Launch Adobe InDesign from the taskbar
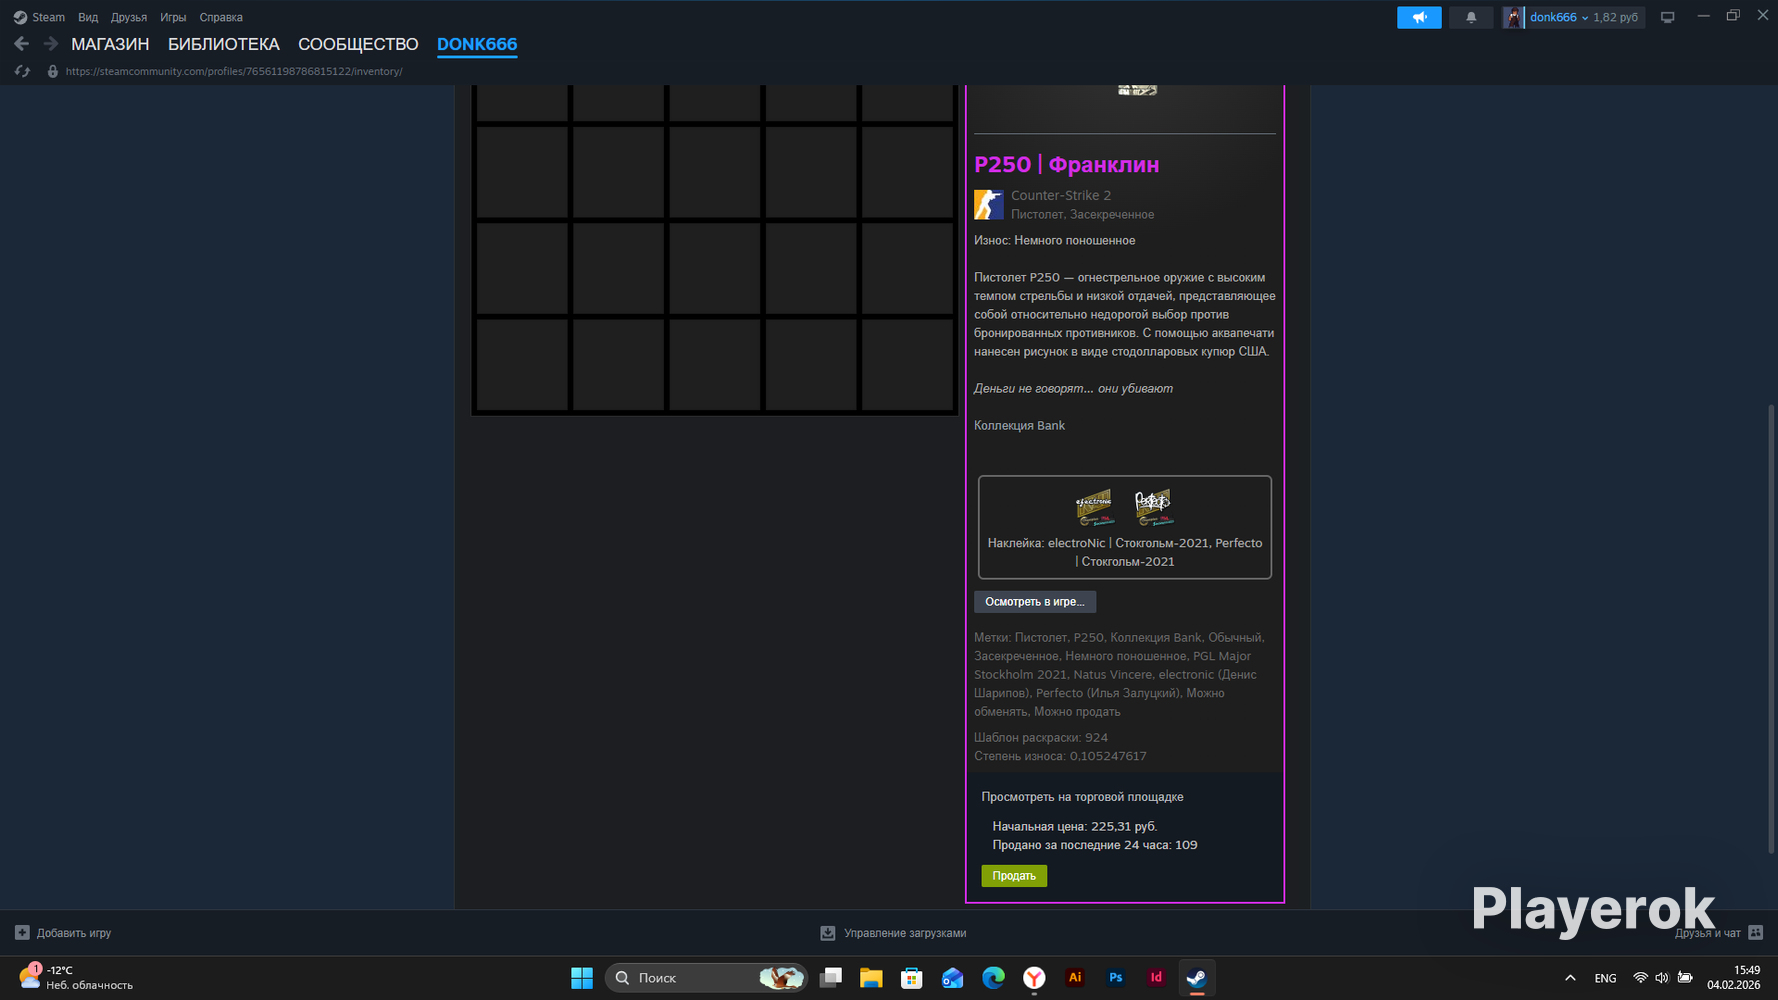Viewport: 1778px width, 1000px height. pyautogui.click(x=1156, y=978)
